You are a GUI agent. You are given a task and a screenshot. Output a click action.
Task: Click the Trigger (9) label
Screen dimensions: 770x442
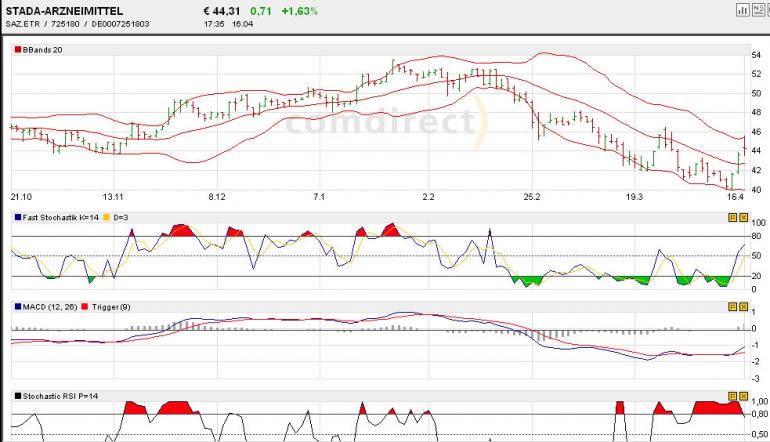(x=111, y=307)
